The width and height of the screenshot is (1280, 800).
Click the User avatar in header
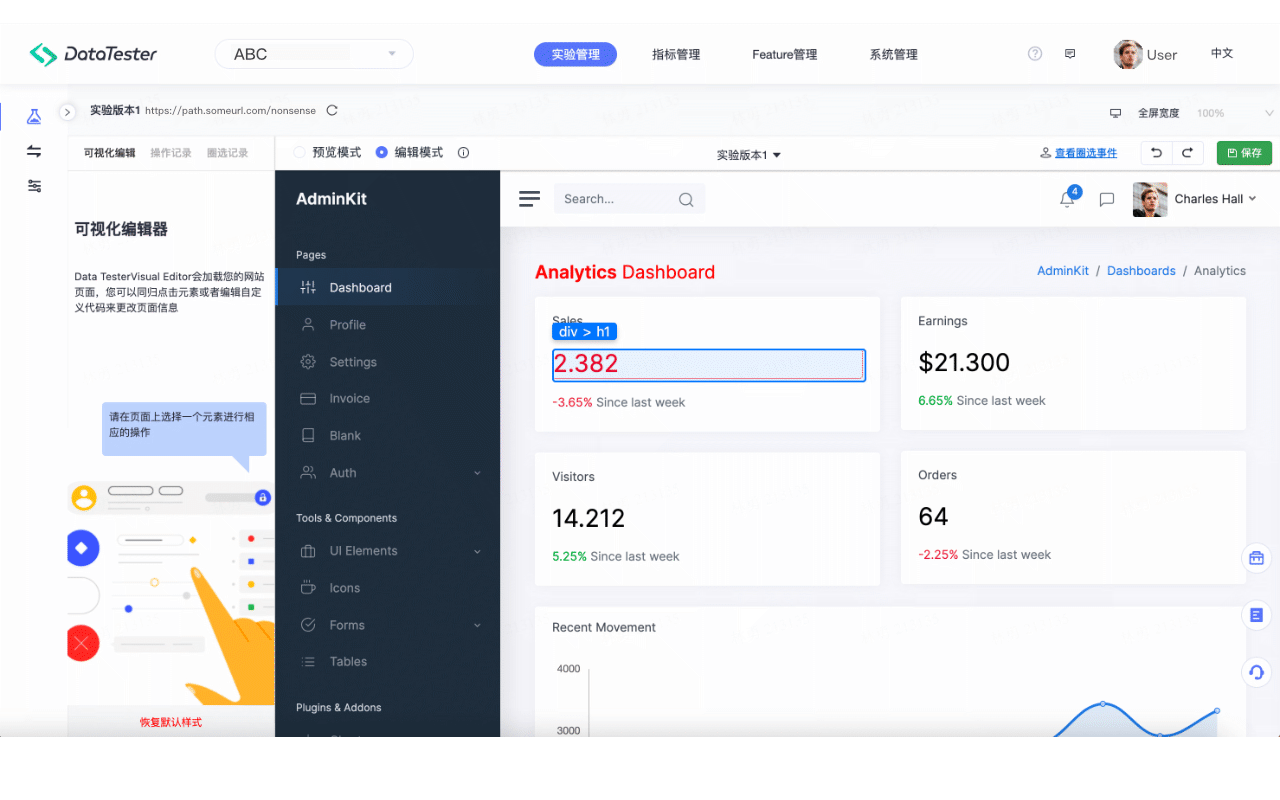tap(1128, 54)
